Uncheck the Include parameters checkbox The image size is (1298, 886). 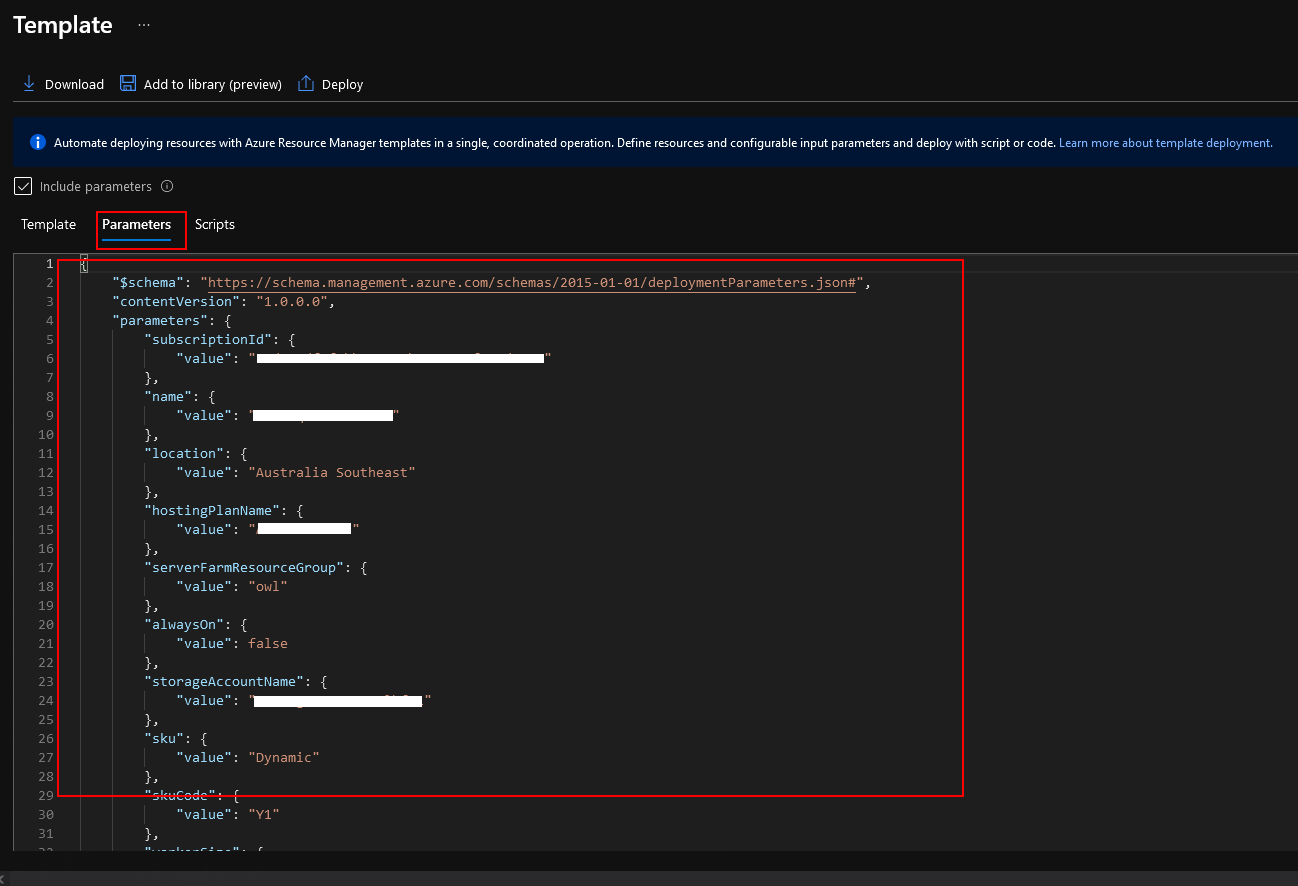pyautogui.click(x=23, y=186)
